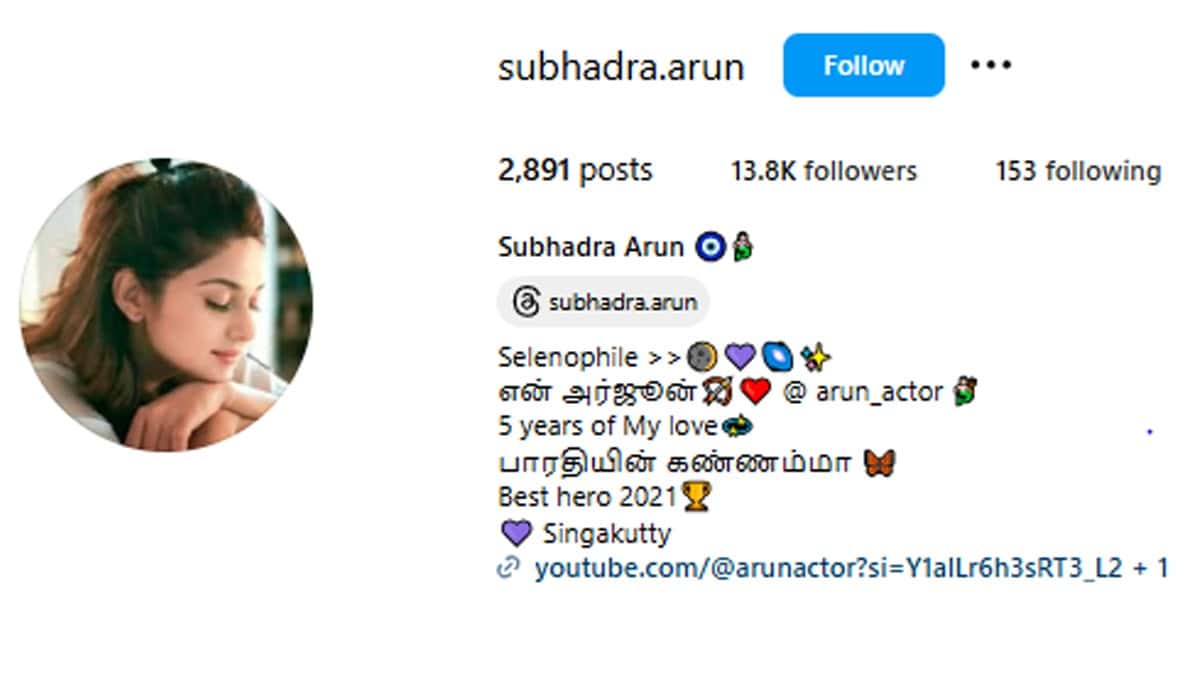Screen dimensions: 1200x675
Task: Open the profile picture thumbnail
Action: (x=166, y=304)
